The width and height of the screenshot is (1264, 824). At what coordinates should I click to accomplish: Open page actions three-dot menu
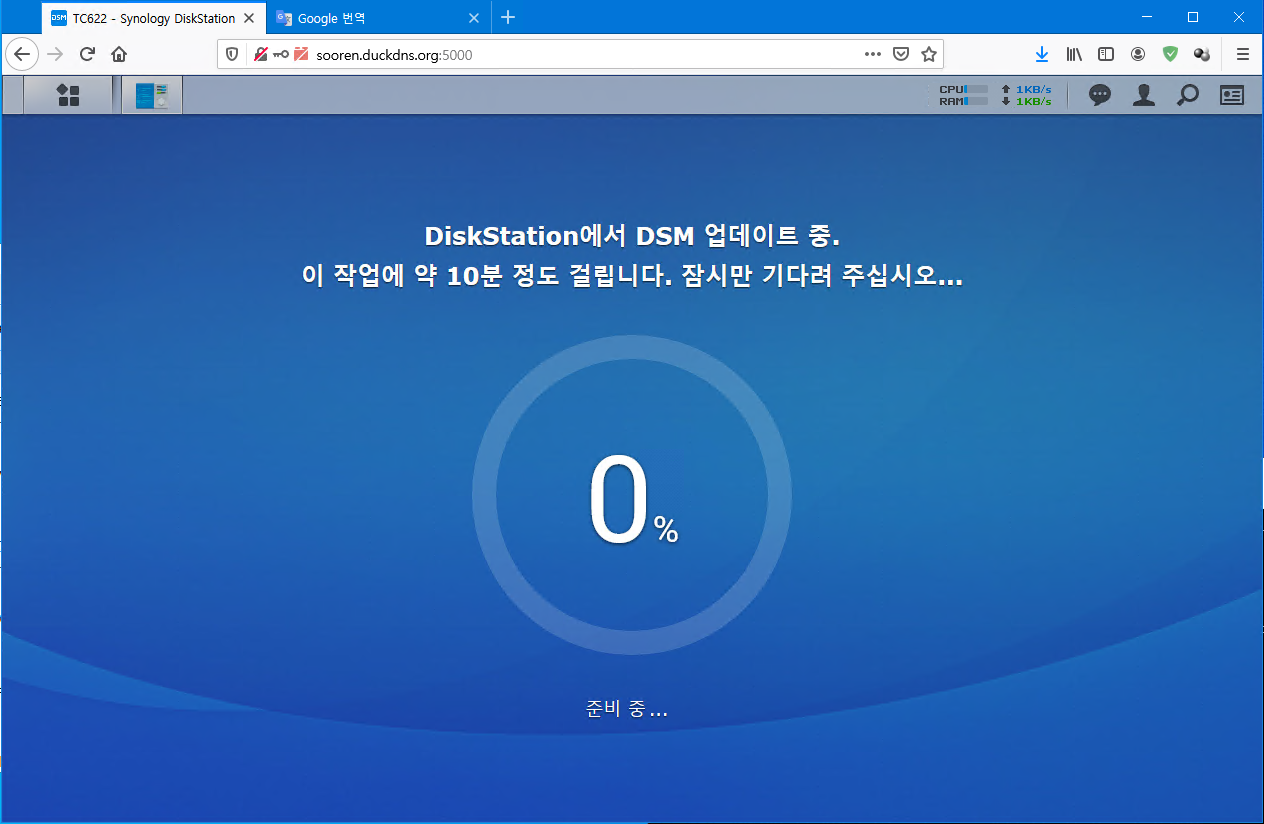click(x=873, y=54)
